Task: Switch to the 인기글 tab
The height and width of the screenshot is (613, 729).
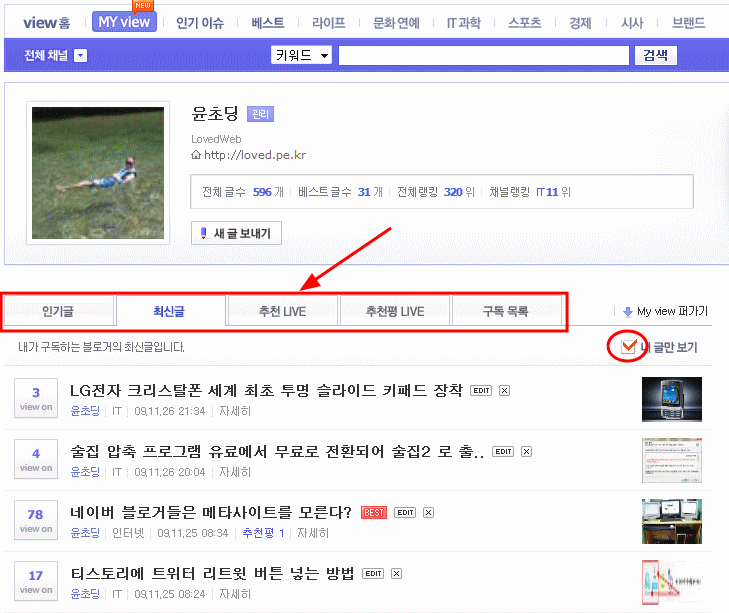Action: point(59,311)
